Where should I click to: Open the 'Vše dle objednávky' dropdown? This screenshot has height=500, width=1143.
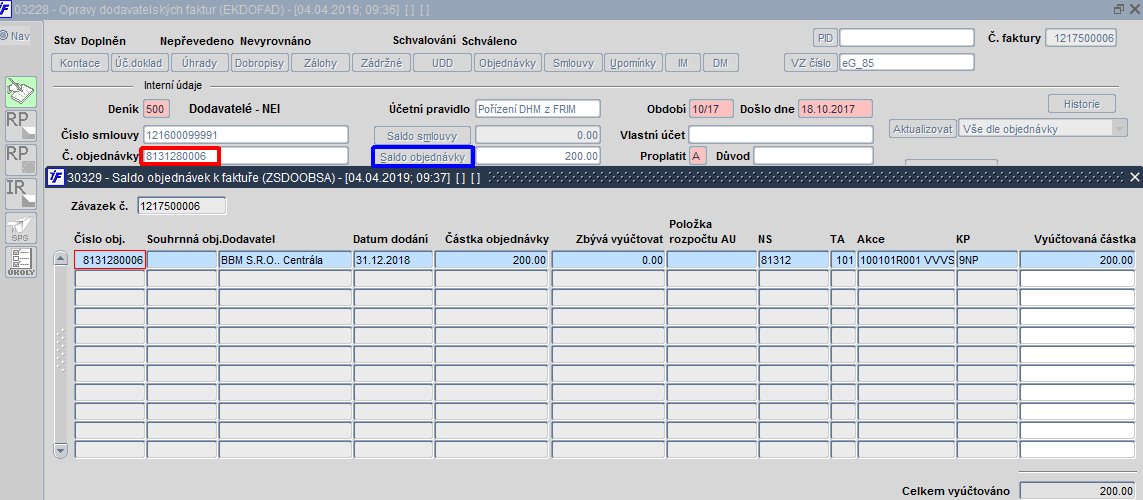coord(1043,129)
